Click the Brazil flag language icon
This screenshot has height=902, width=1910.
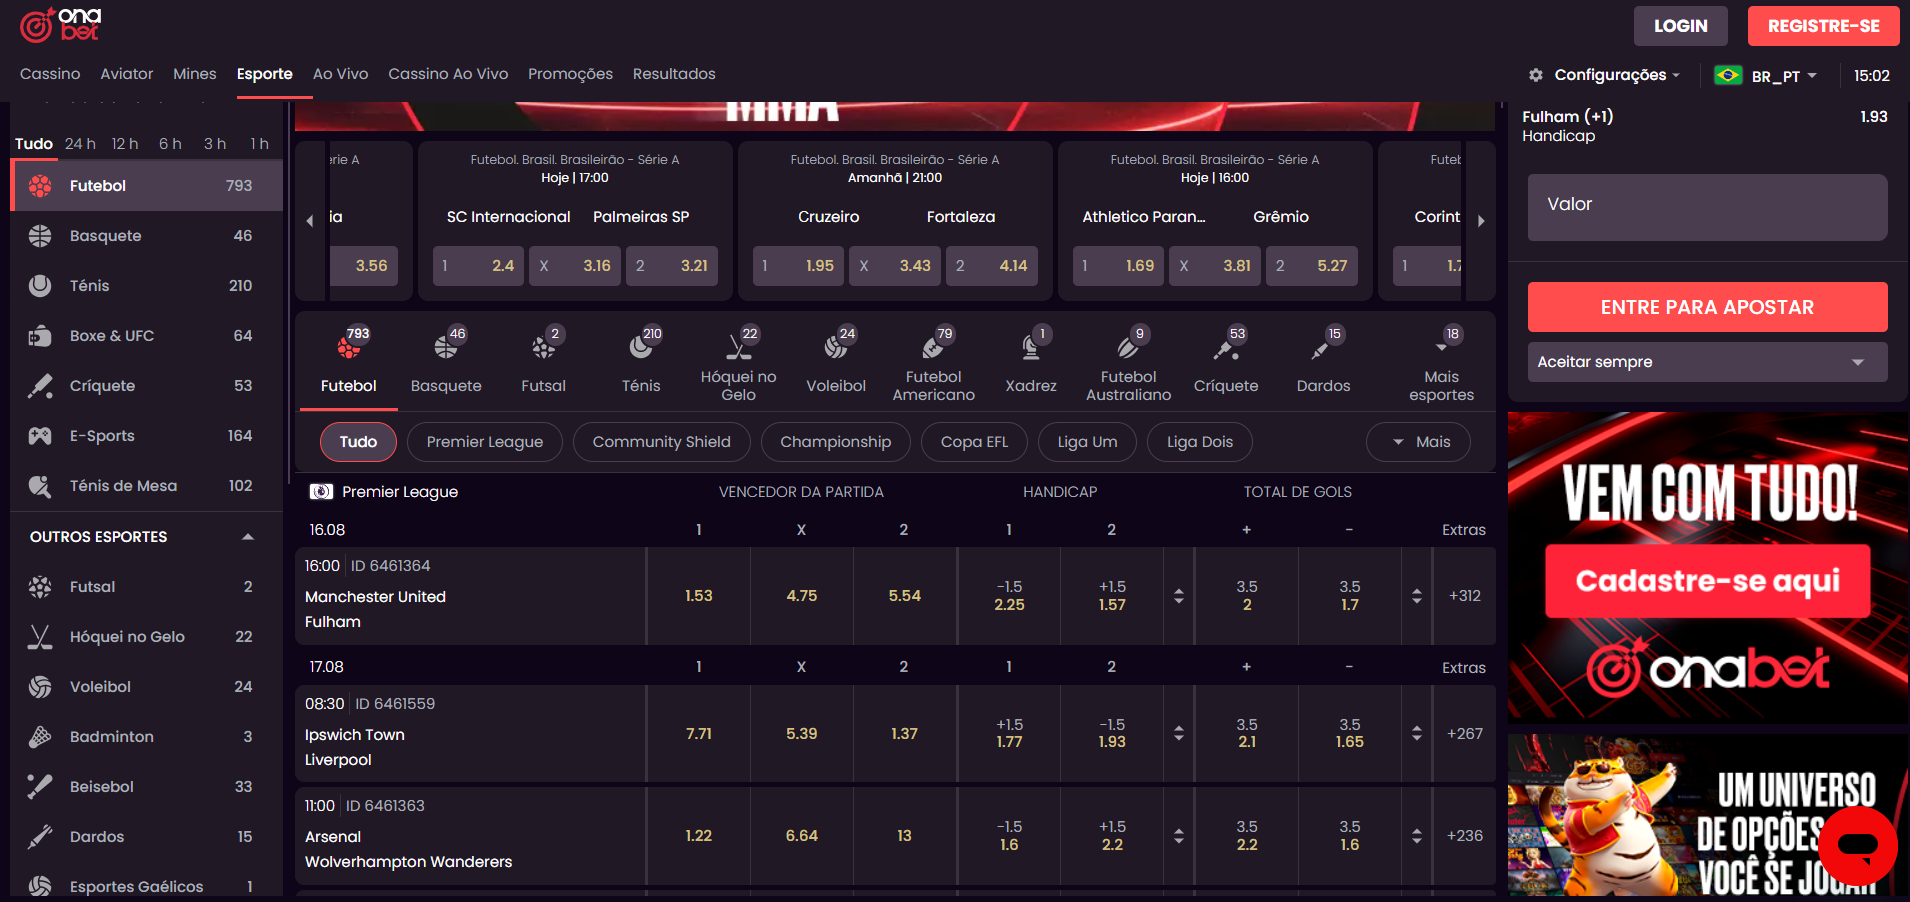(x=1728, y=75)
